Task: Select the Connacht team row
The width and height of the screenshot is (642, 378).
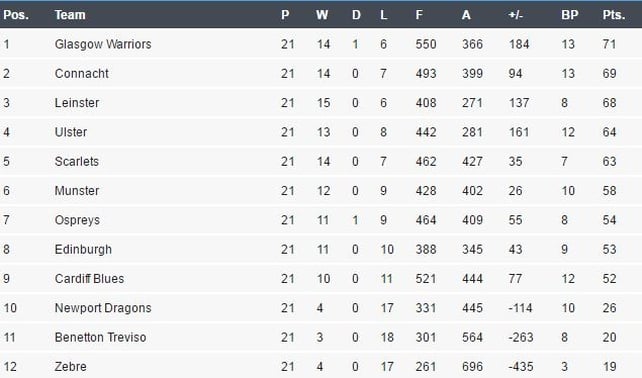Action: pos(321,74)
